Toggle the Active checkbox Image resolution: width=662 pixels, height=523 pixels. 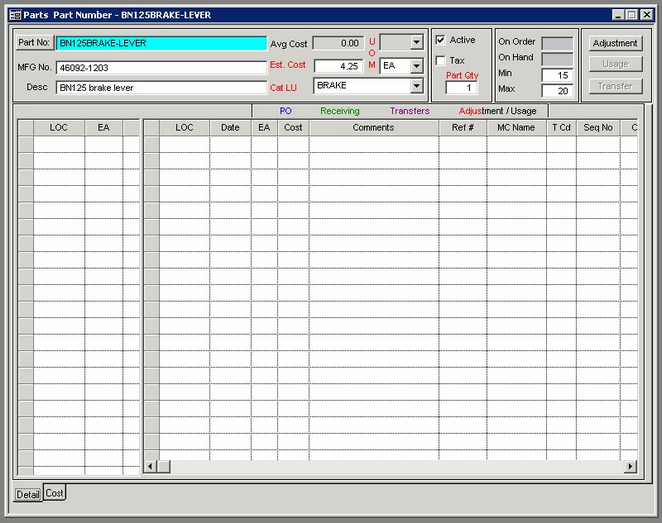[x=441, y=40]
